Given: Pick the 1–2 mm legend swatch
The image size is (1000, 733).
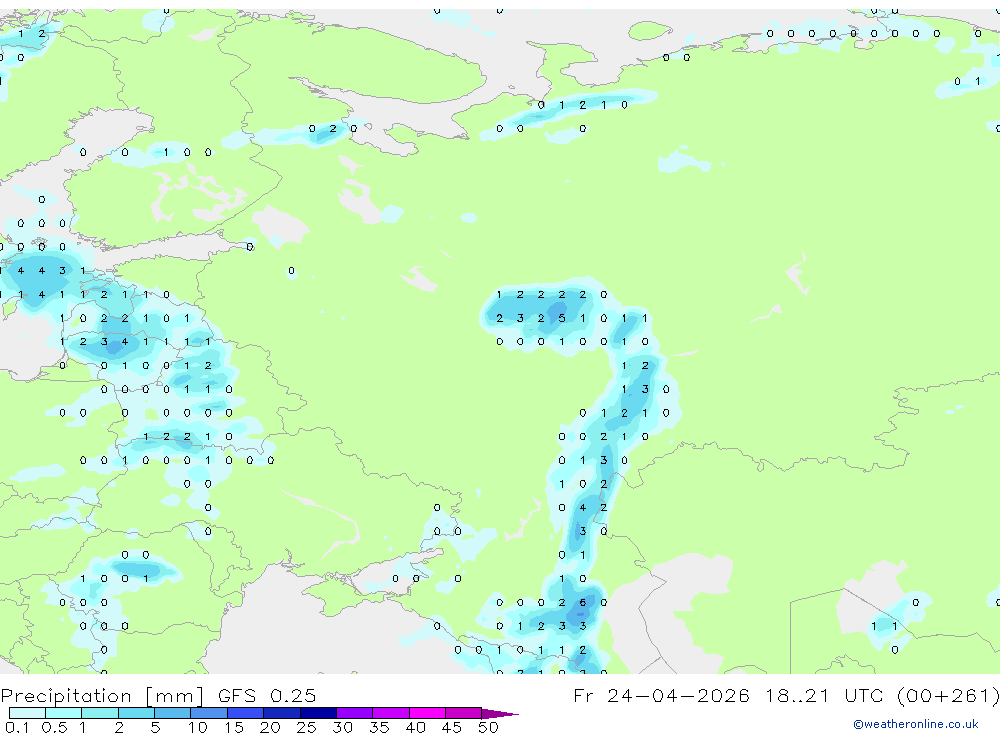Looking at the screenshot, I should [100, 713].
